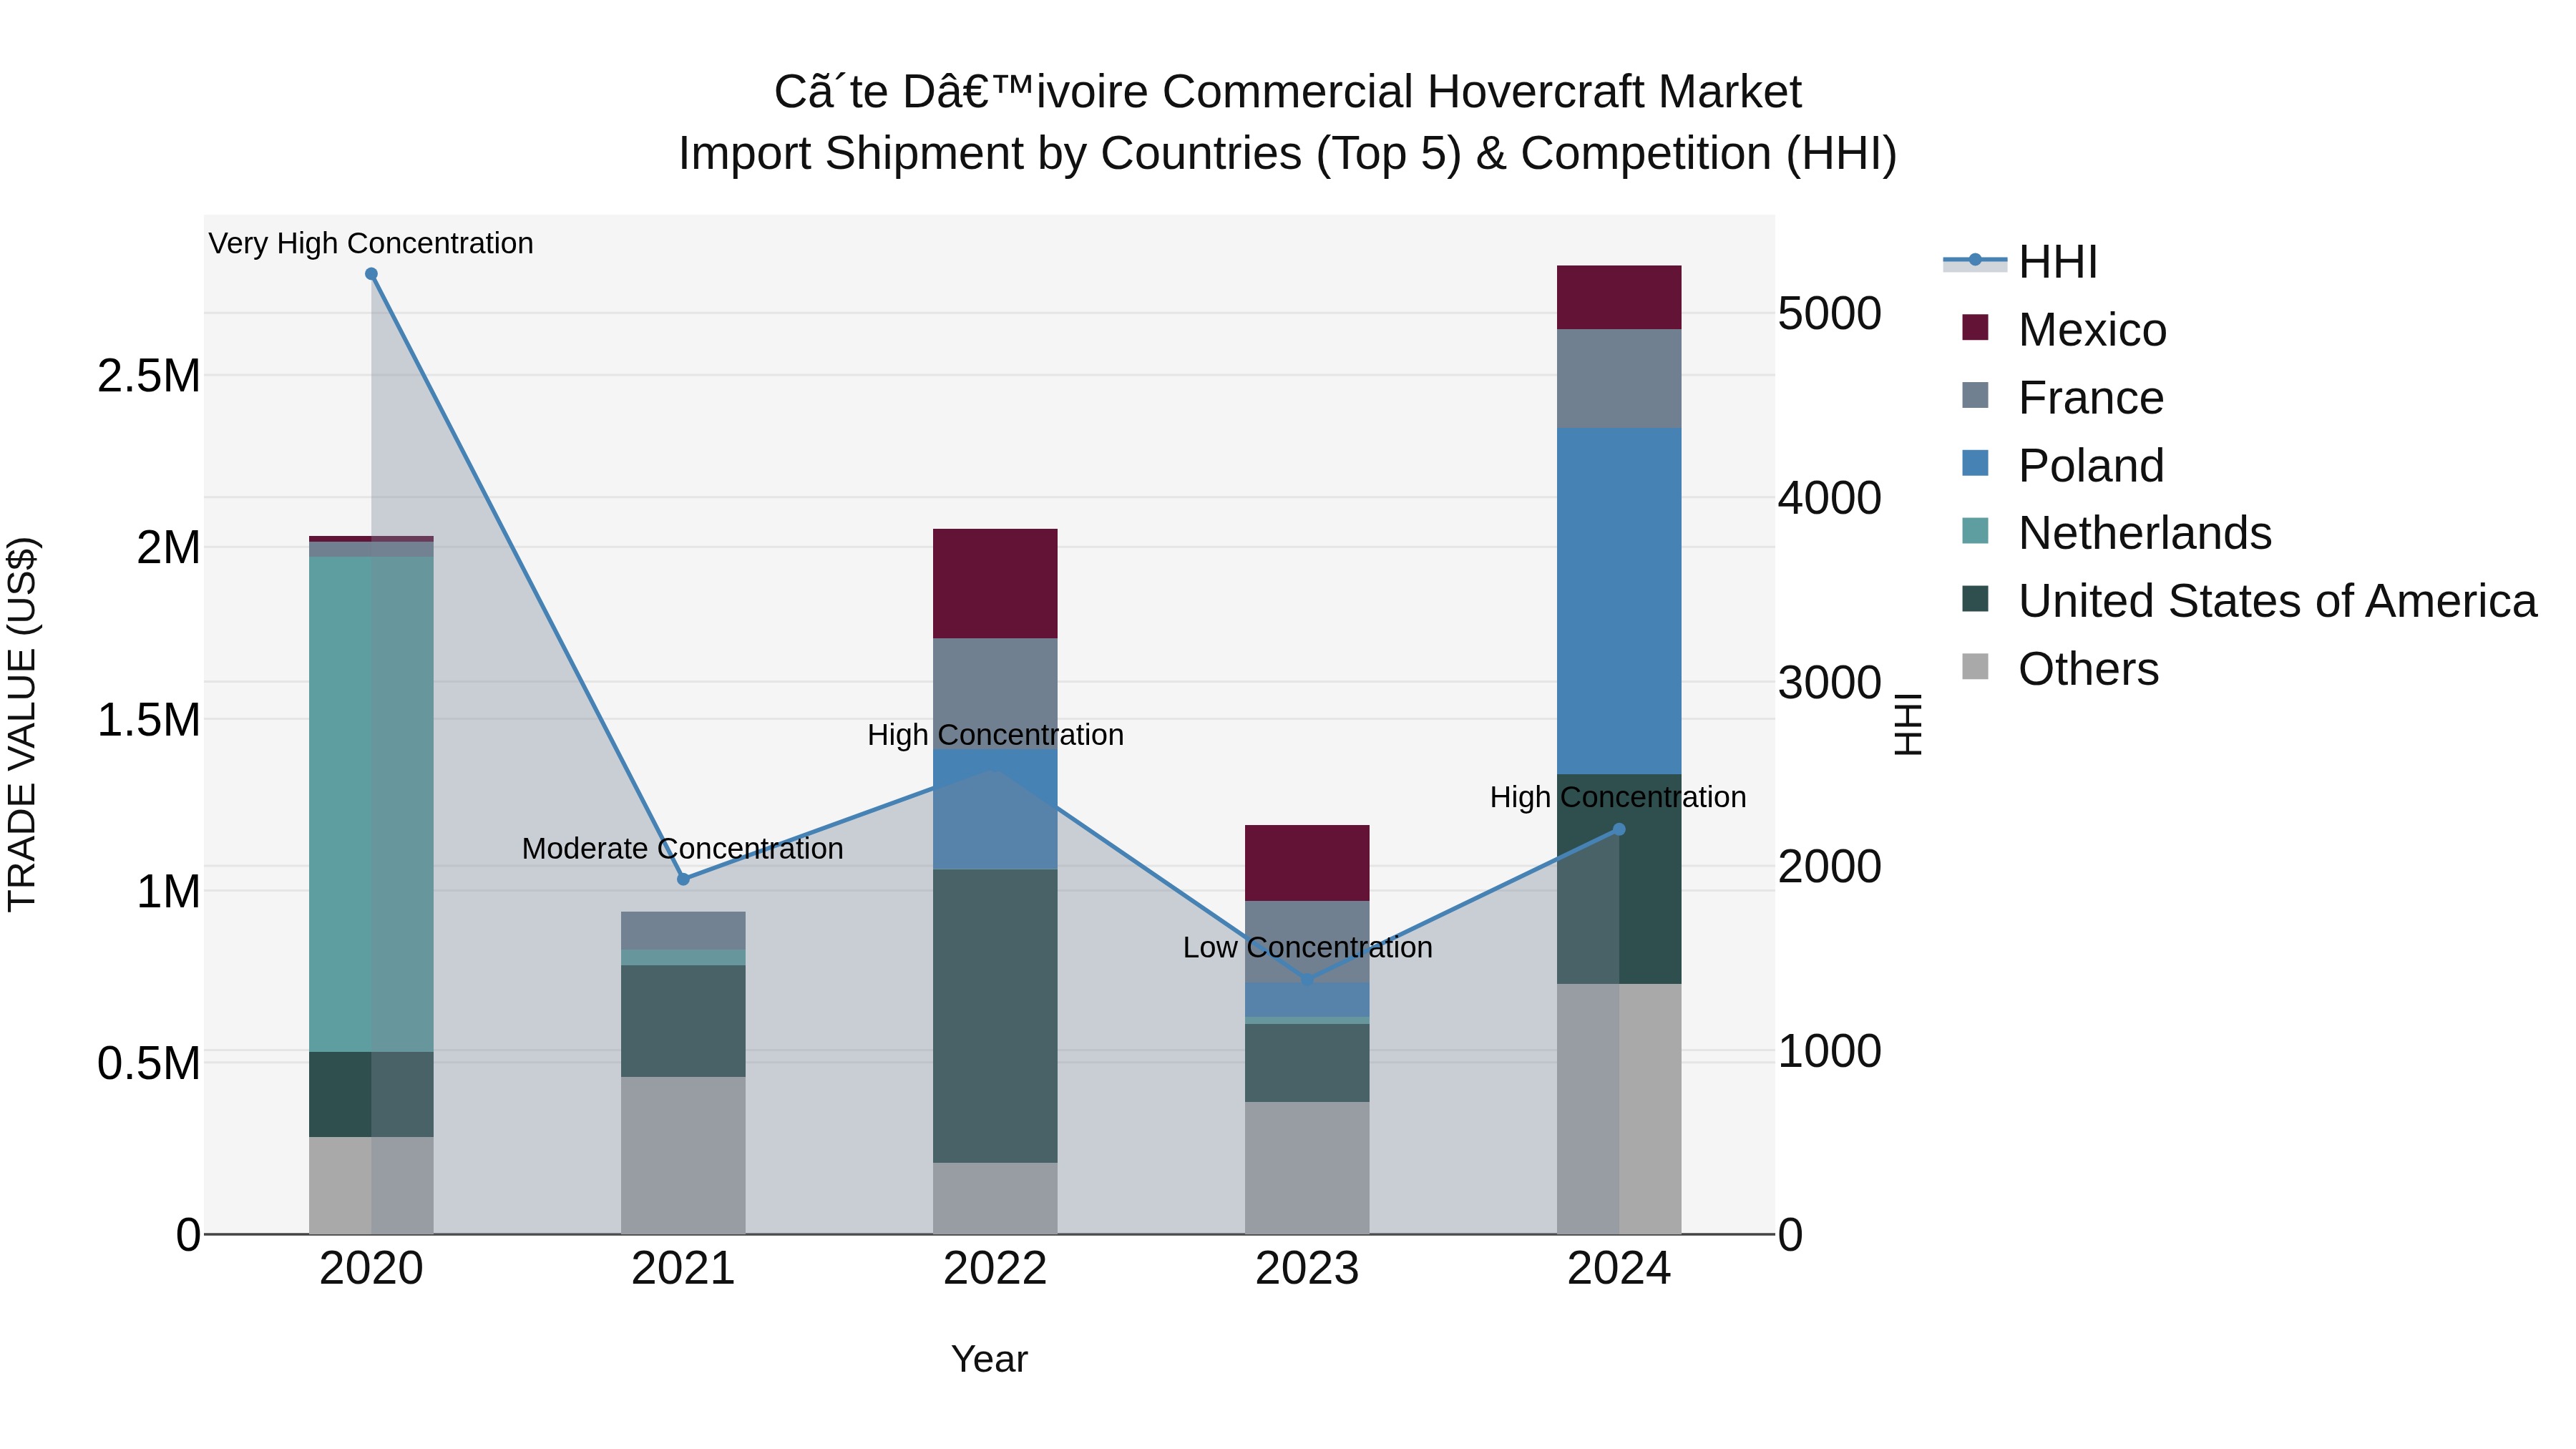2576x1449 pixels.
Task: Click the 'Year' x-axis title
Action: coord(989,1359)
